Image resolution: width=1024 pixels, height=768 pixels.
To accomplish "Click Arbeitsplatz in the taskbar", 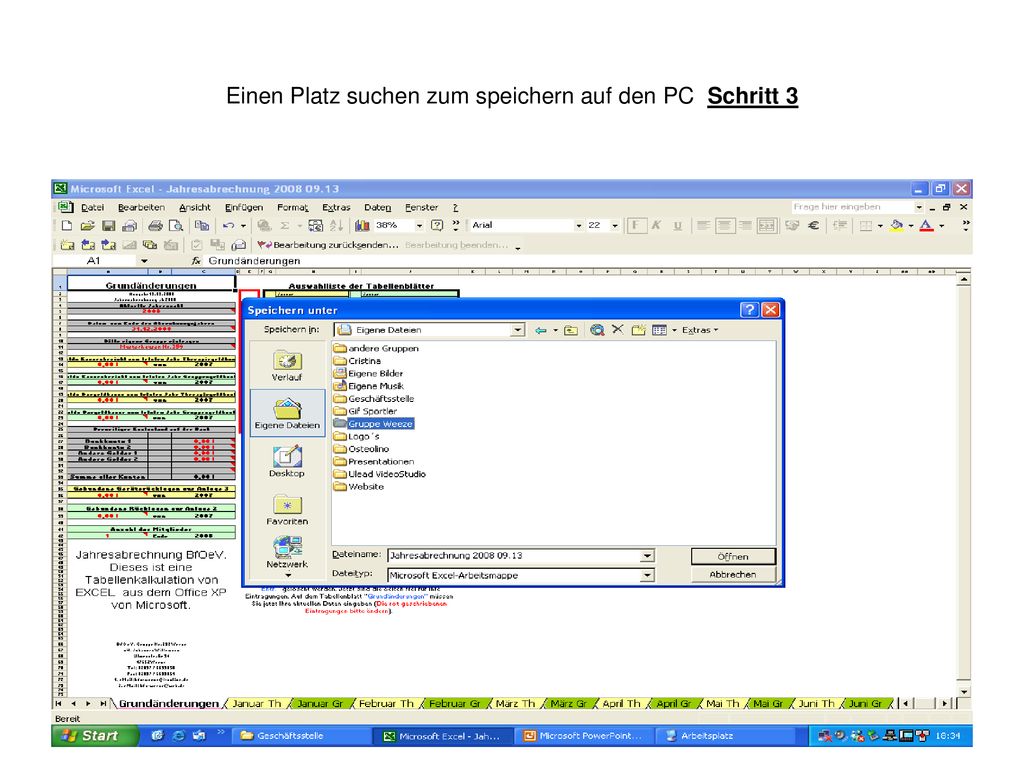I will coord(725,736).
